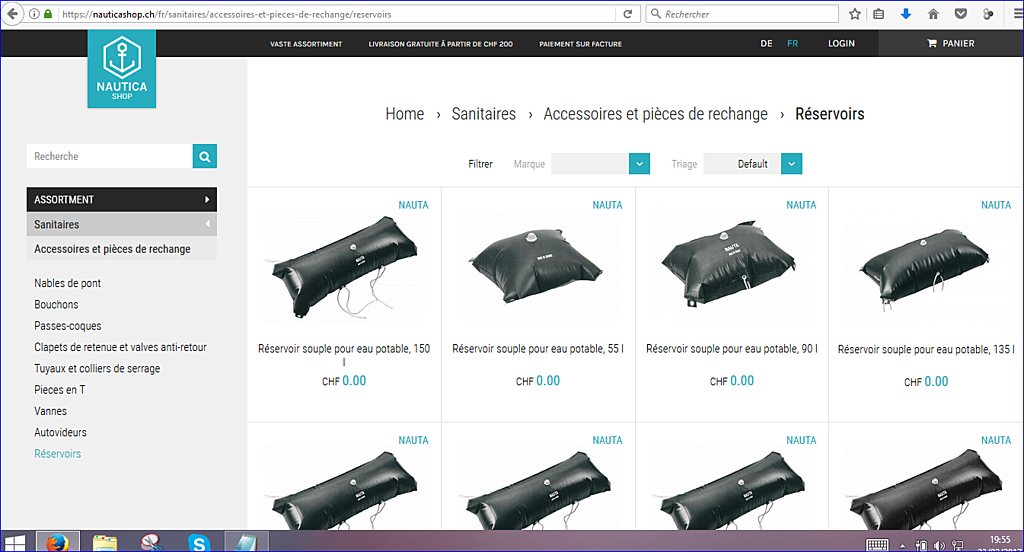Open the Panier shopping cart

(x=951, y=43)
